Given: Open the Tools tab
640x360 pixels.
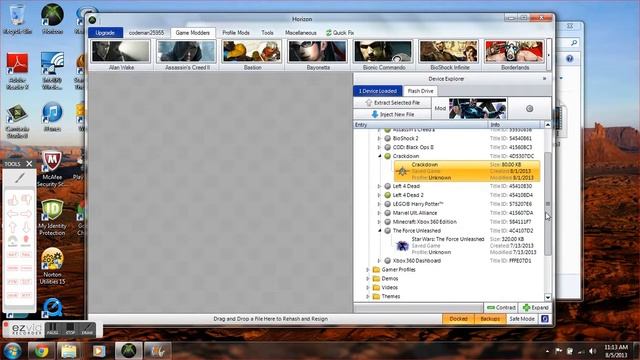Looking at the screenshot, I should coord(267,33).
